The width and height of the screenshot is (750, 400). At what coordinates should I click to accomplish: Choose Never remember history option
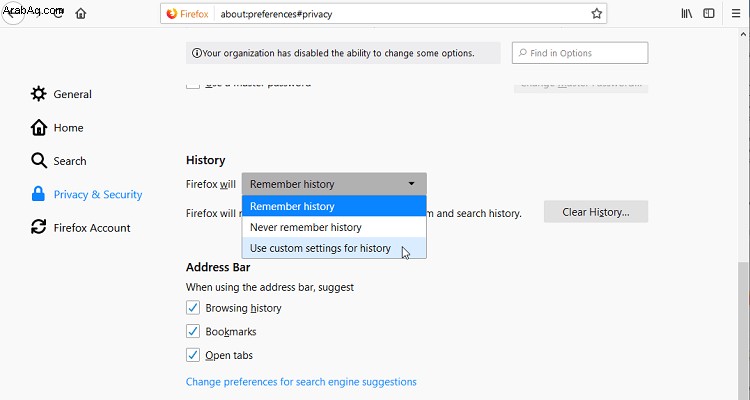click(334, 227)
